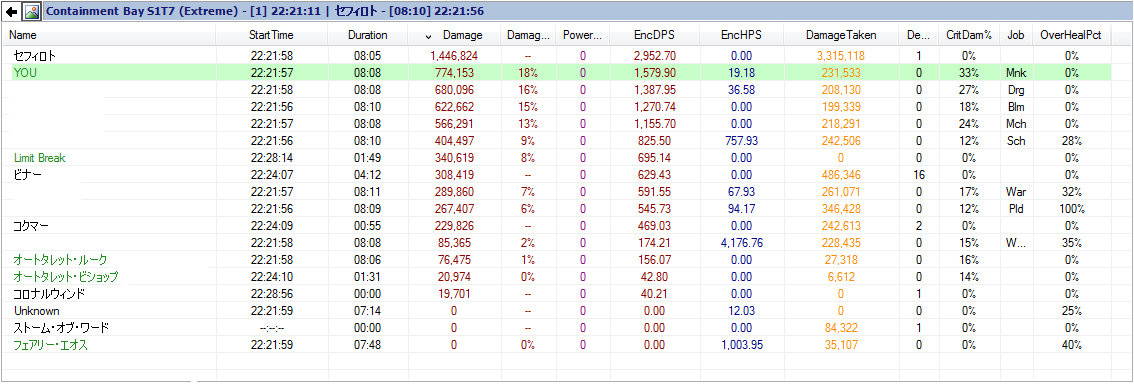Click start time 22:28:14
This screenshot has width=1134, height=387.
click(x=271, y=157)
